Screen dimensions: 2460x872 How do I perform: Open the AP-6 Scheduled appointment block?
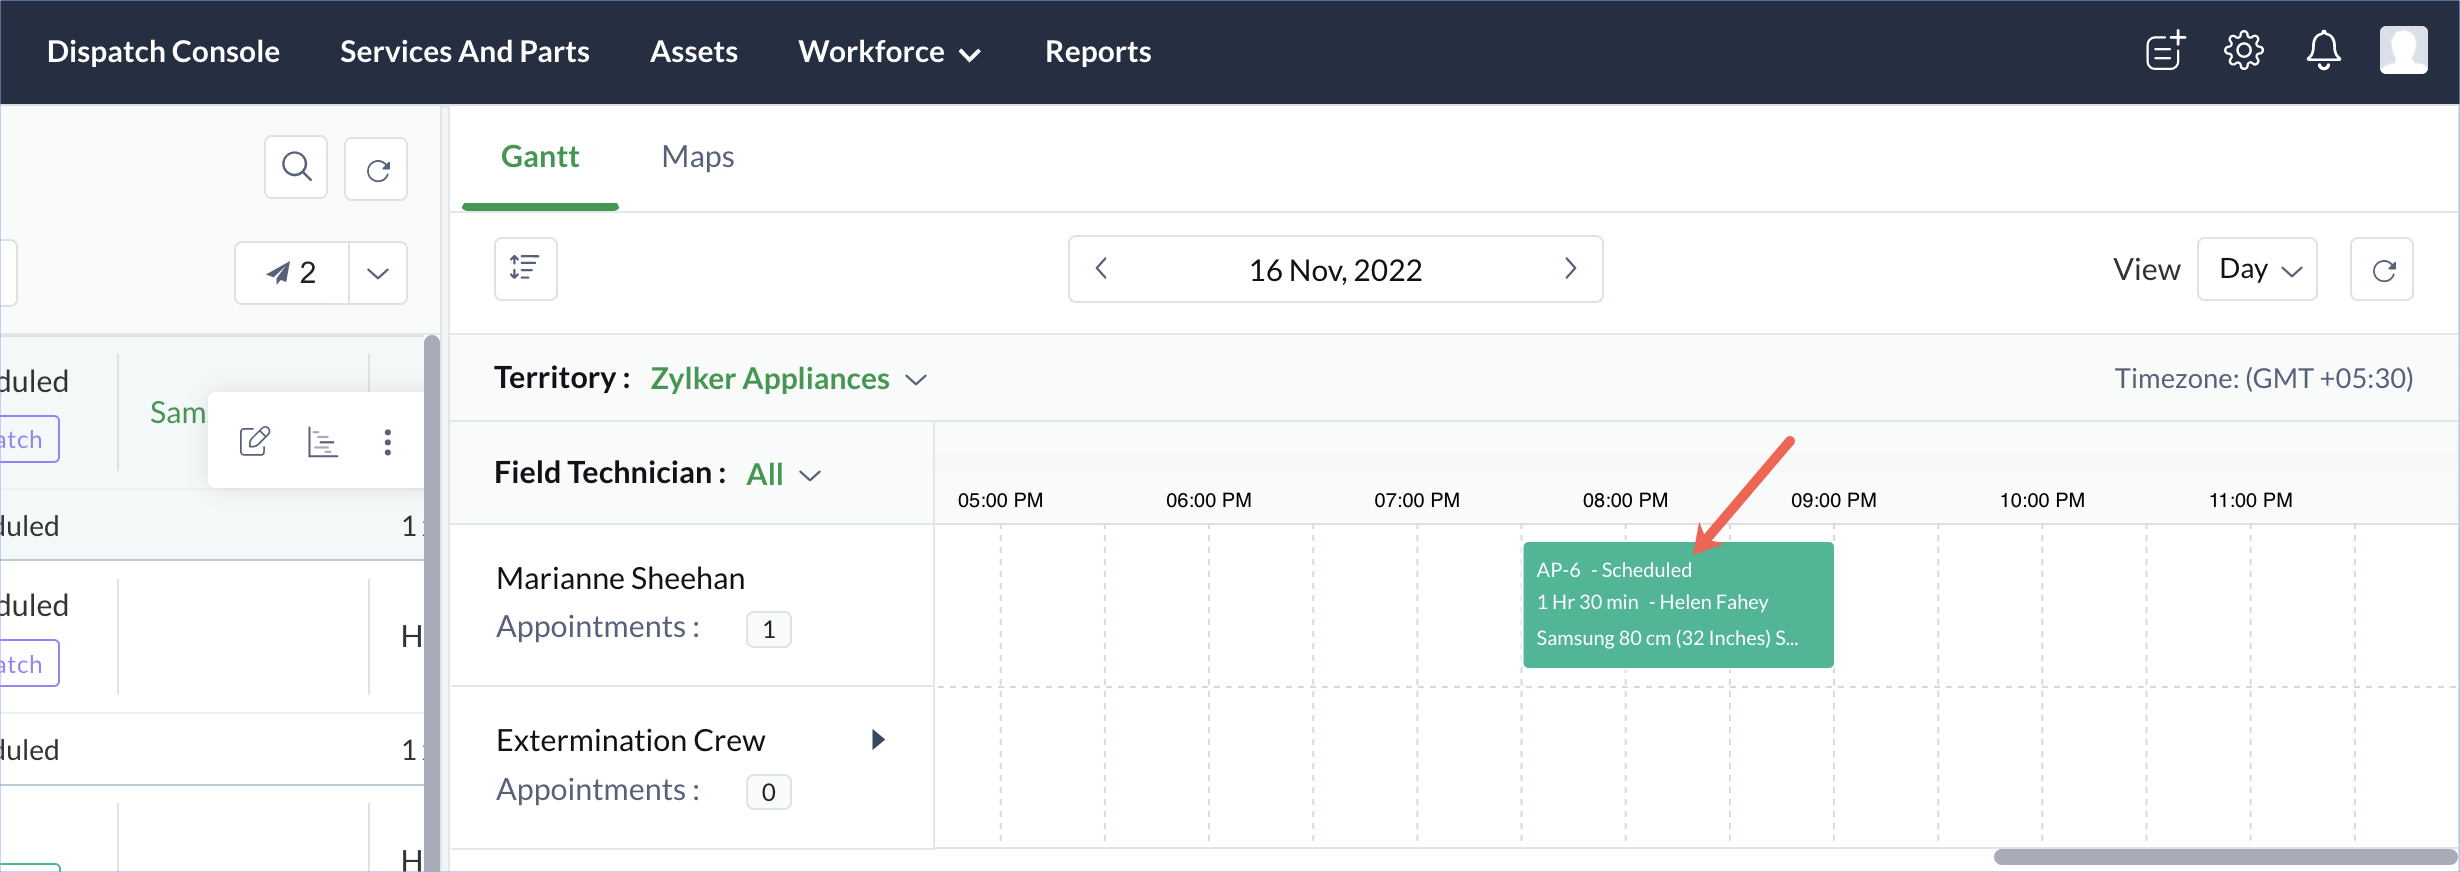(x=1678, y=604)
